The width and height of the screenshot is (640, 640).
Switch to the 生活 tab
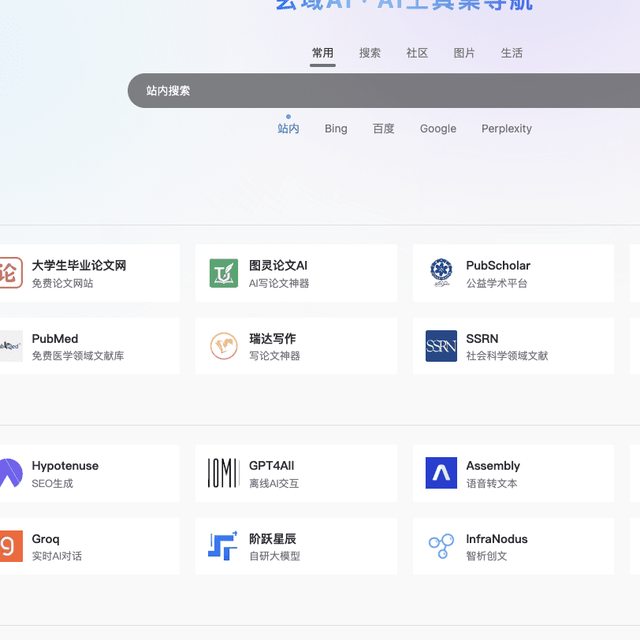512,53
